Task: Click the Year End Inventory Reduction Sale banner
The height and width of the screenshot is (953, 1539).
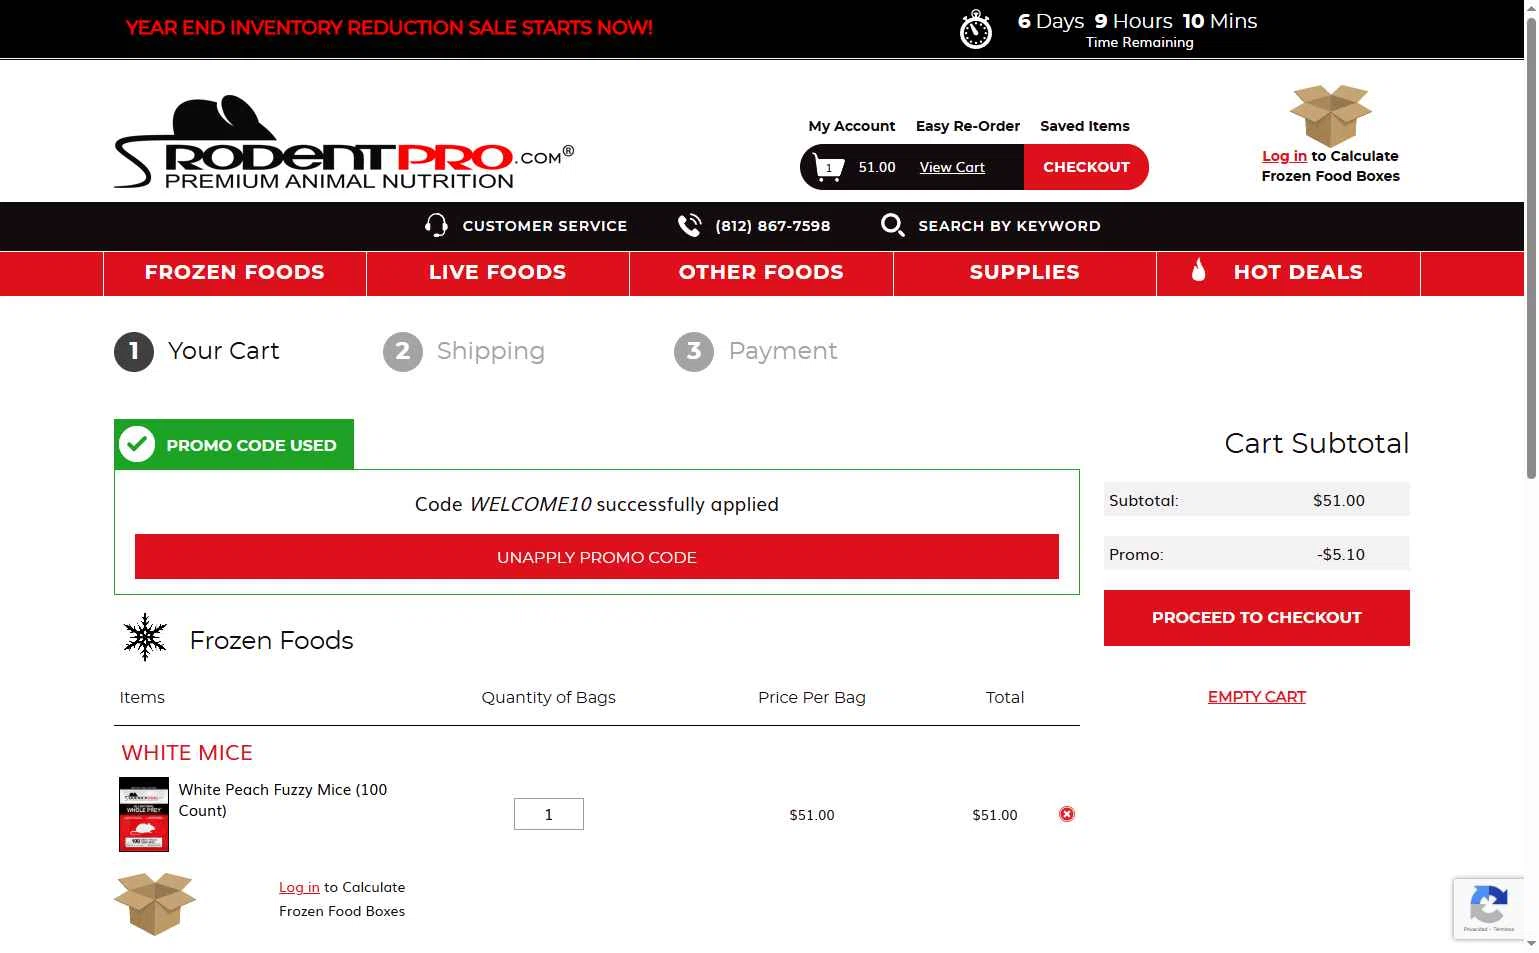Action: coord(389,28)
